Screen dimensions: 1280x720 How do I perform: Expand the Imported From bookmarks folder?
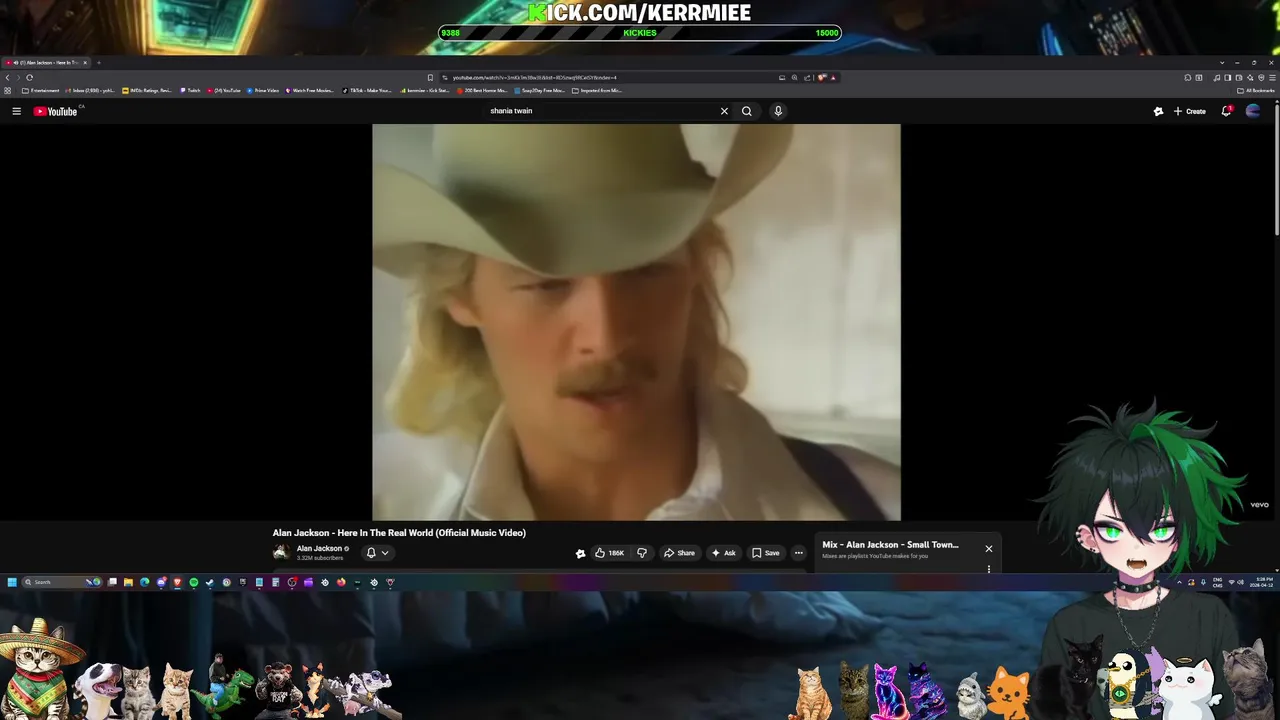click(x=597, y=90)
